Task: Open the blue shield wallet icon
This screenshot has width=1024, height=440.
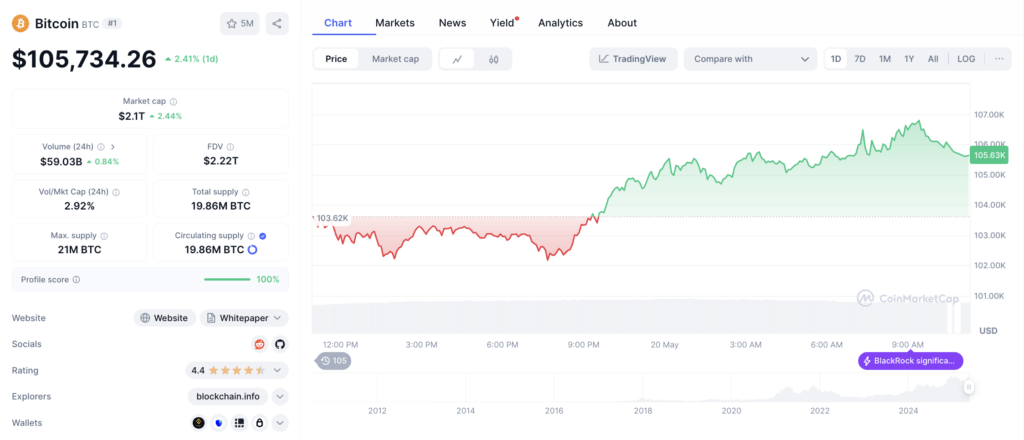Action: click(x=219, y=423)
